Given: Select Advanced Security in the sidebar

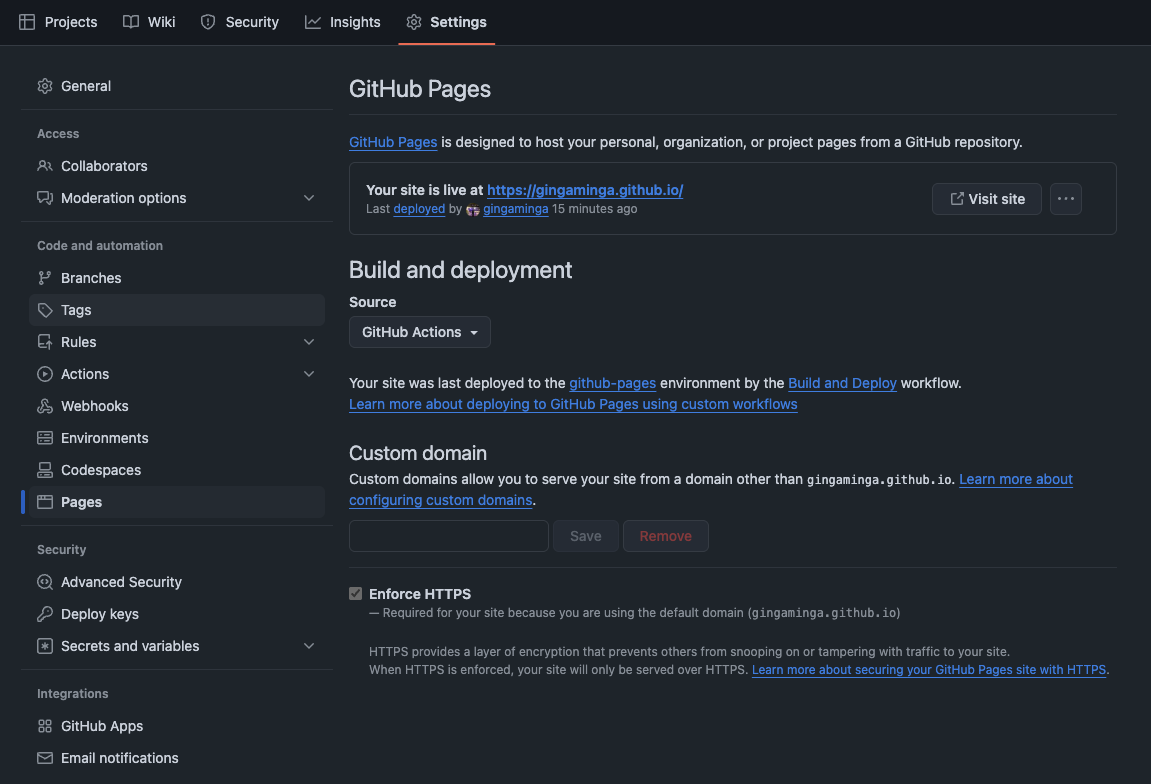Looking at the screenshot, I should coord(177,582).
